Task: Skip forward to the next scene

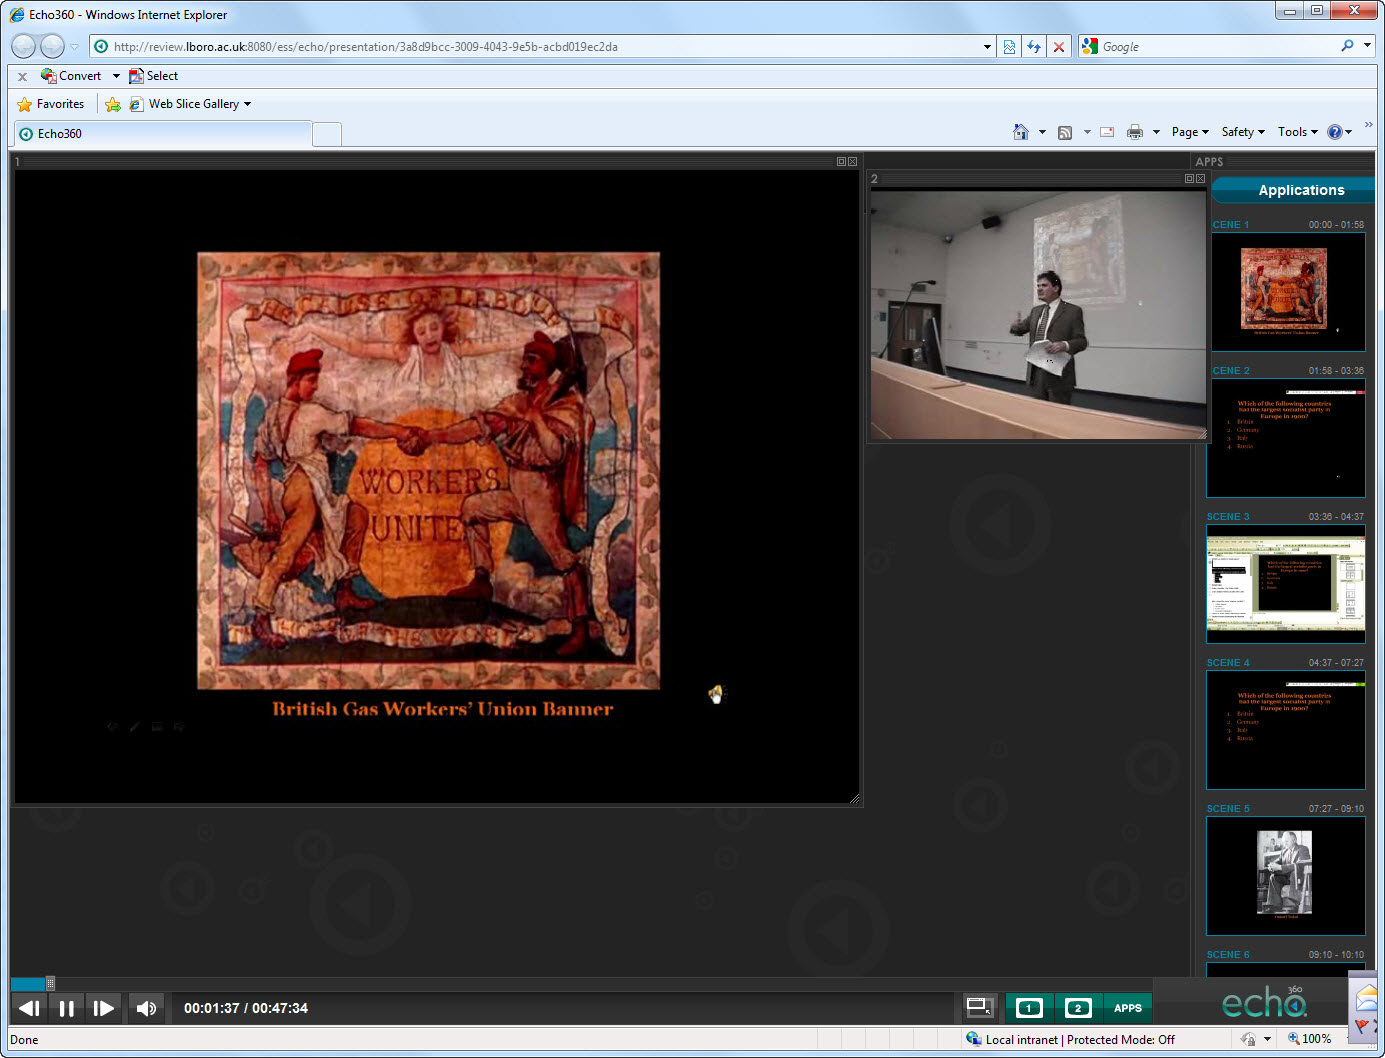Action: pyautogui.click(x=103, y=1008)
